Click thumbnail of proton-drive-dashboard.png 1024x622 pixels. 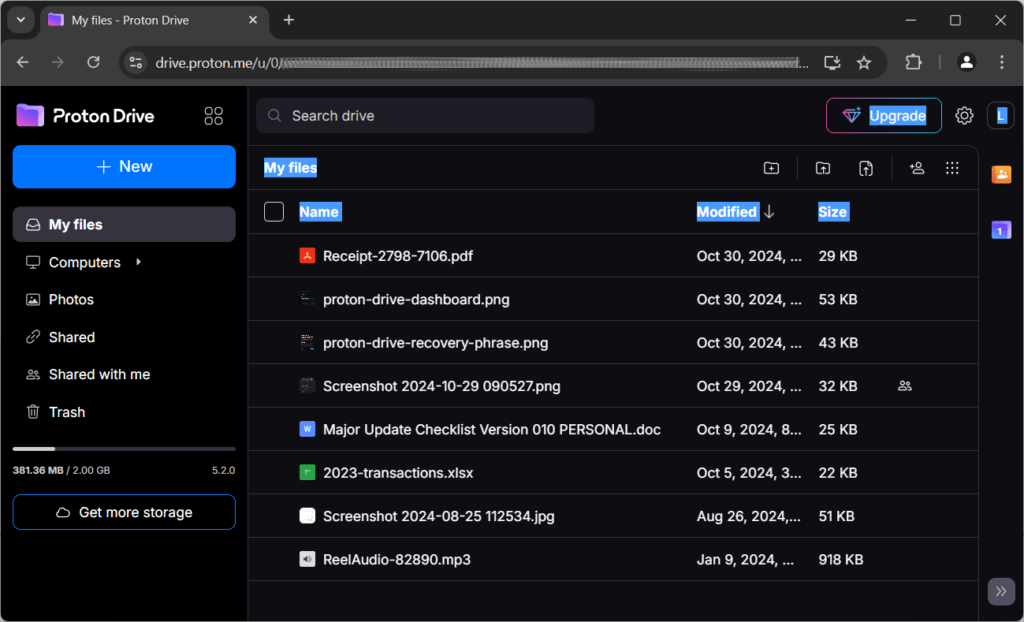coord(307,299)
